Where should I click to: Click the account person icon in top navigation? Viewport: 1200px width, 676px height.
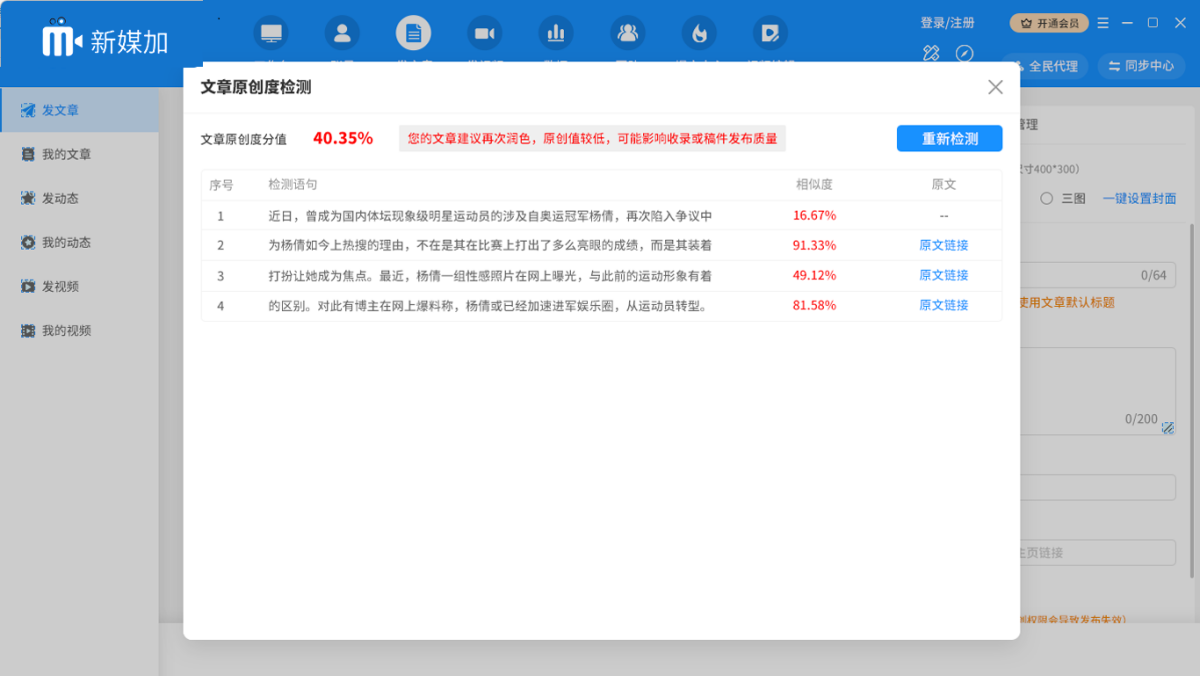tap(342, 33)
